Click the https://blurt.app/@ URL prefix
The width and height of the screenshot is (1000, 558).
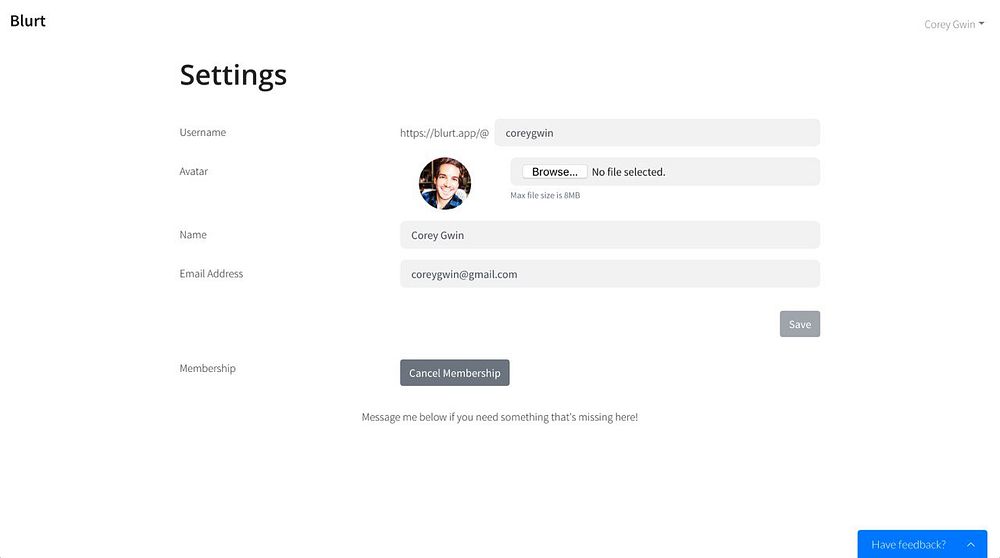(444, 132)
